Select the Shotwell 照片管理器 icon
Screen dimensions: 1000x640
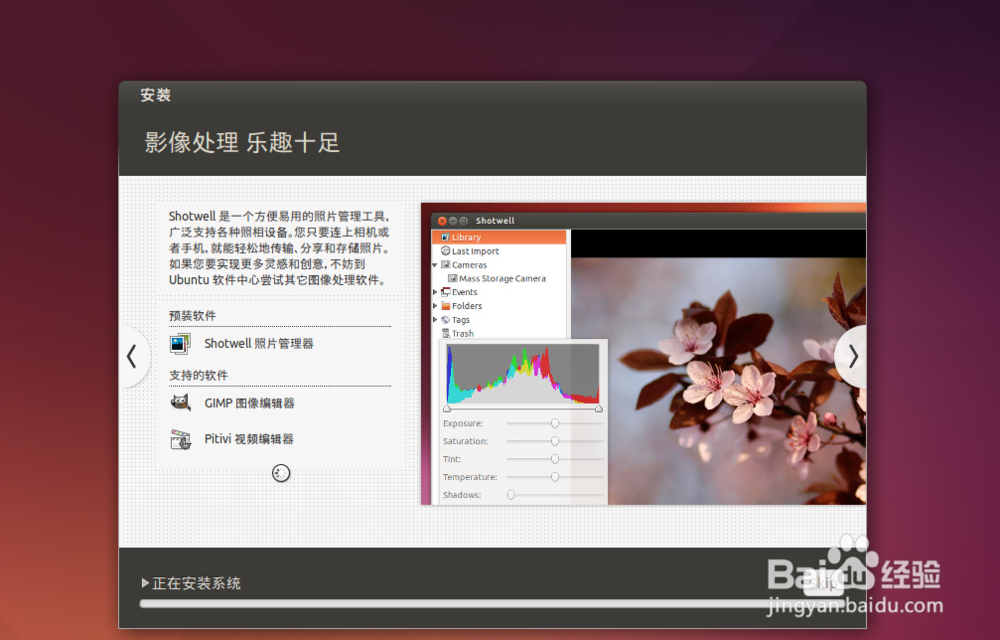180,344
